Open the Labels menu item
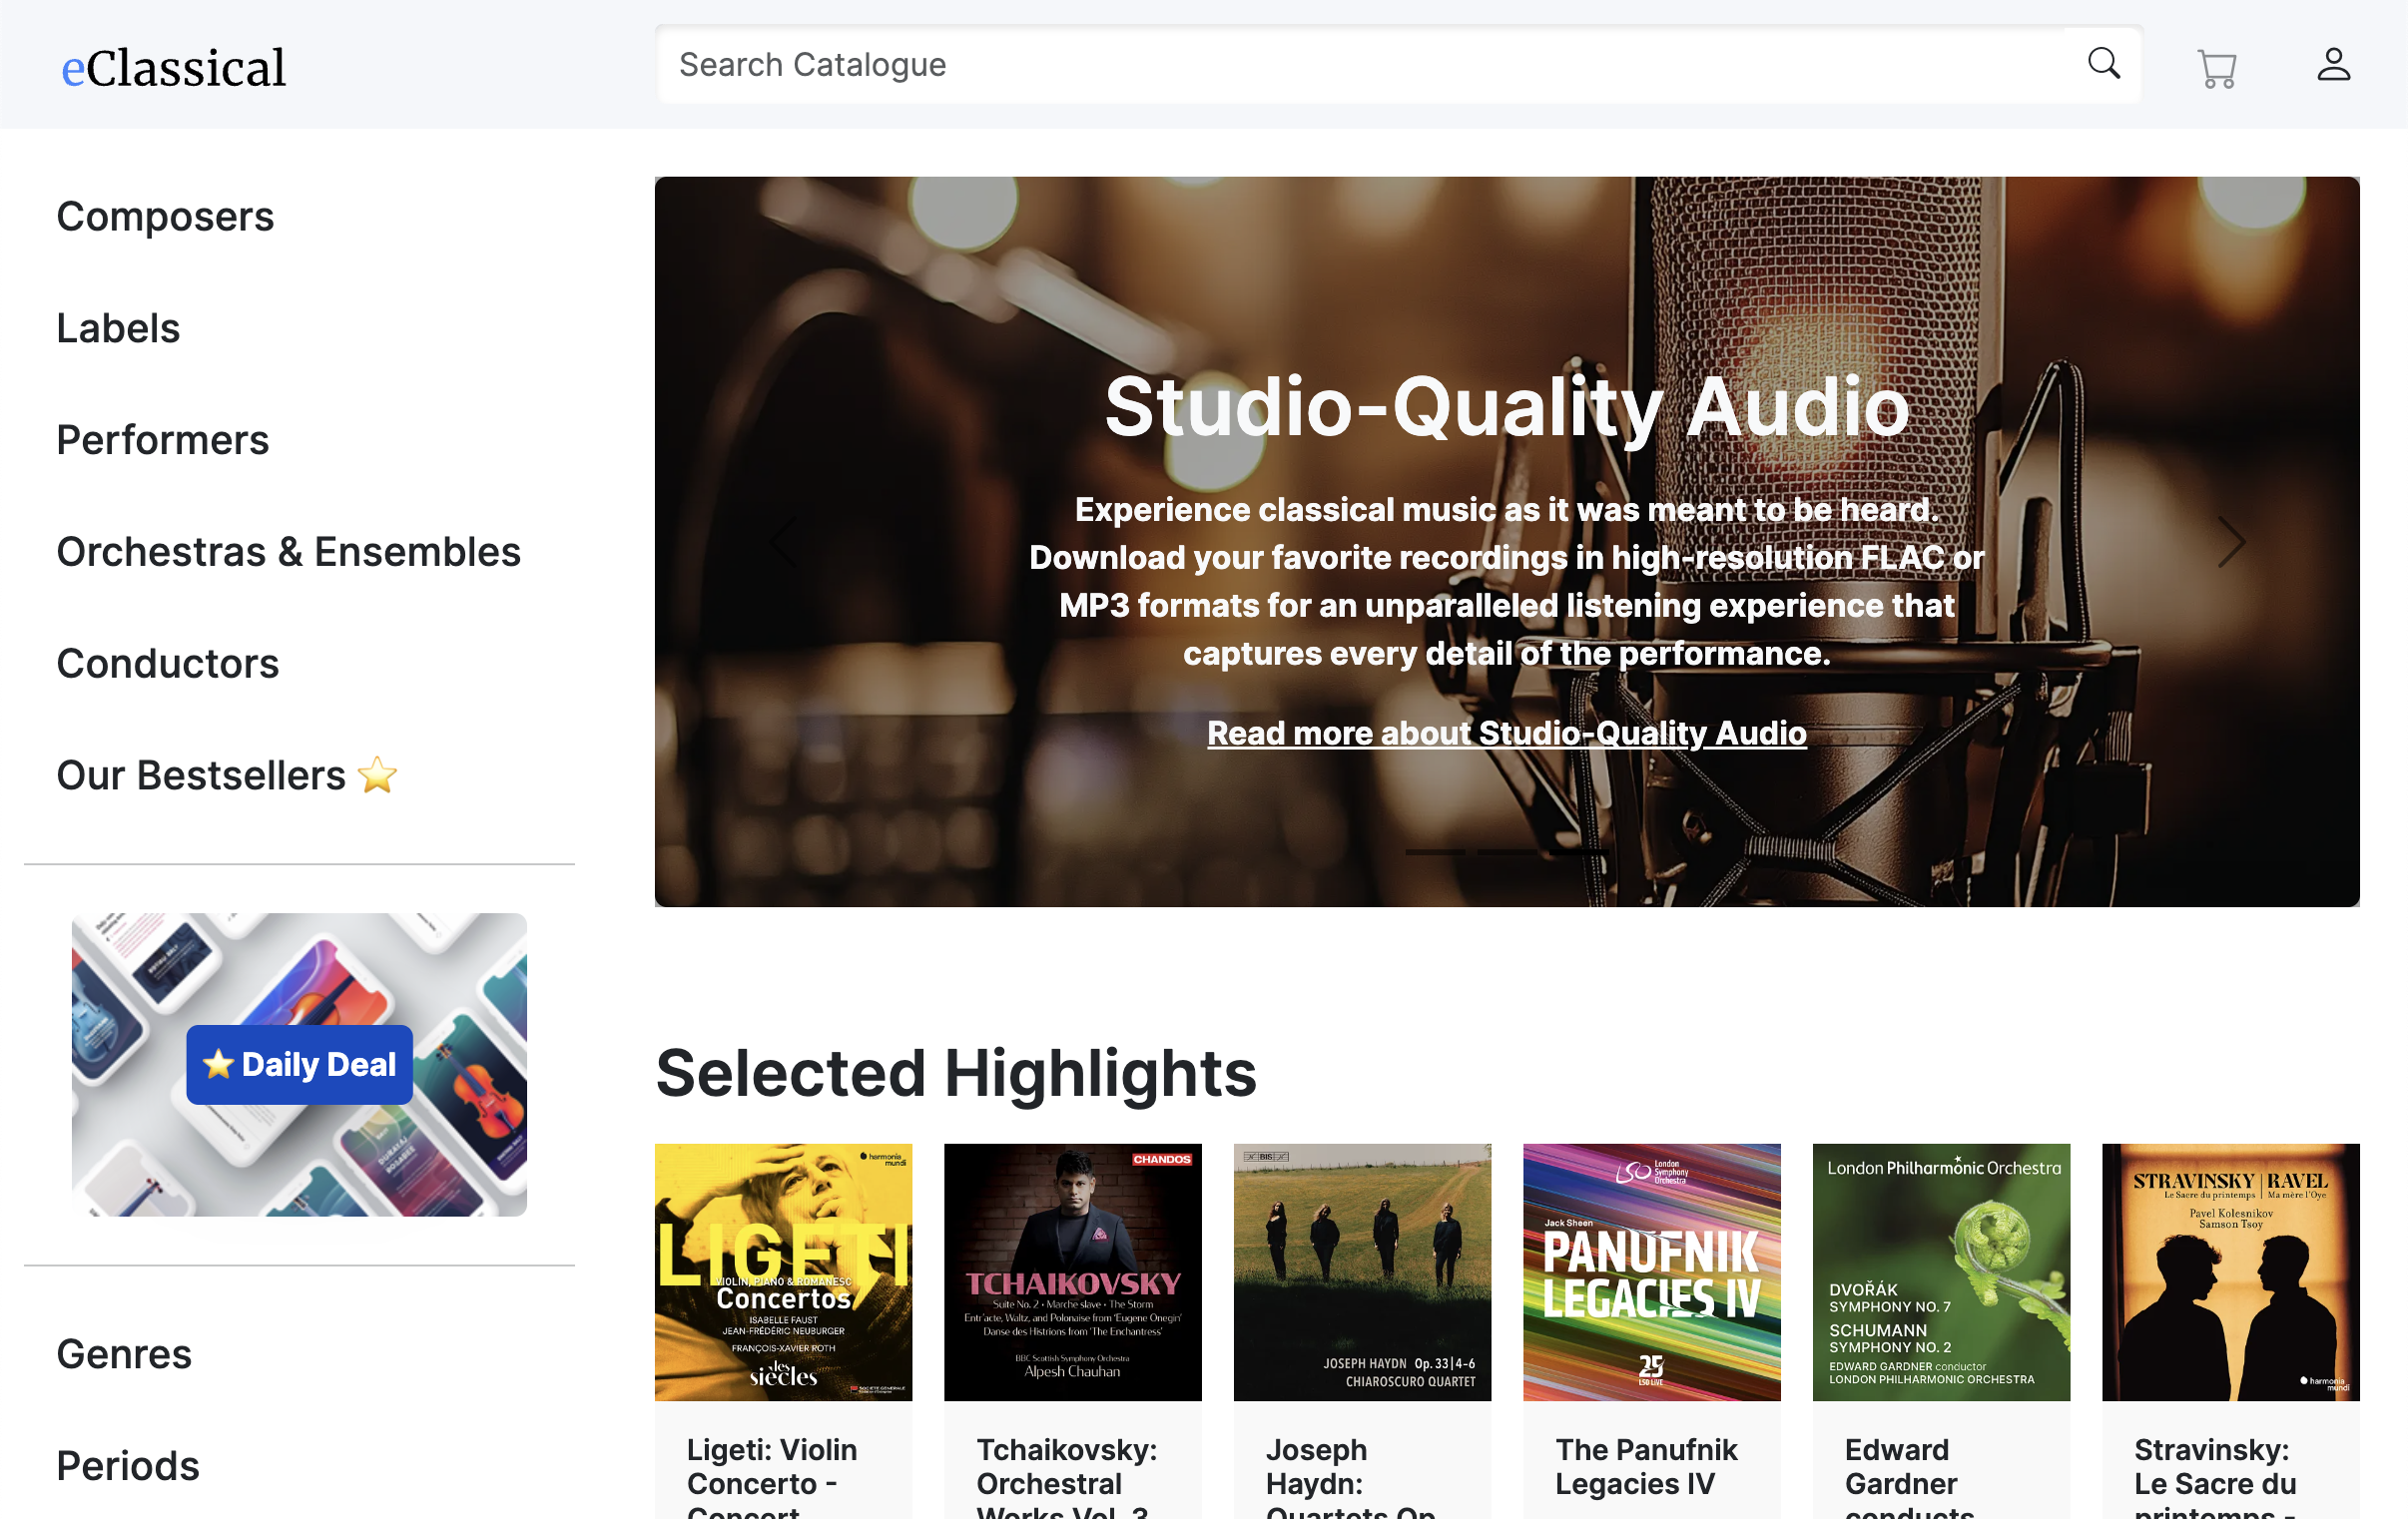Viewport: 2408px width, 1519px height. pyautogui.click(x=118, y=328)
